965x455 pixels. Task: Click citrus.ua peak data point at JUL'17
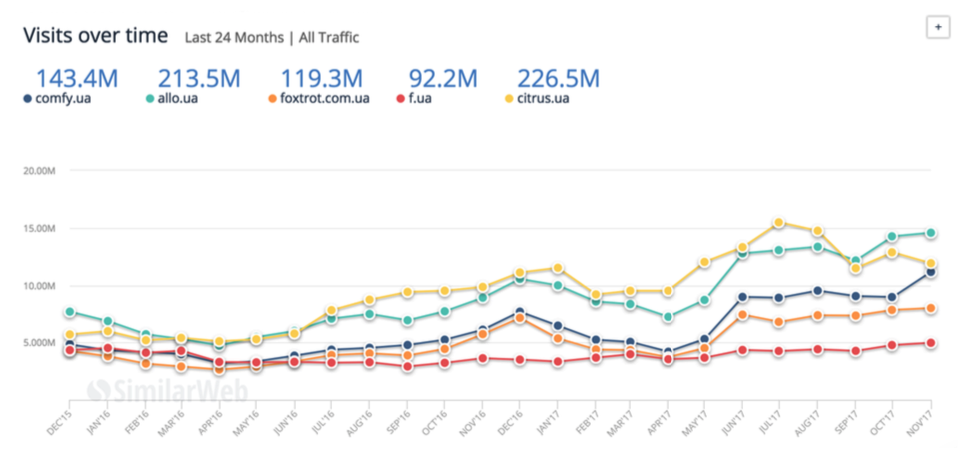click(x=779, y=223)
